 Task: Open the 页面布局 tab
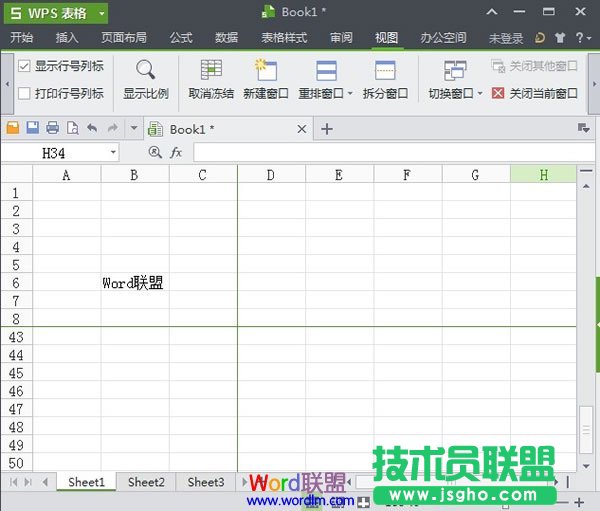pyautogui.click(x=124, y=38)
